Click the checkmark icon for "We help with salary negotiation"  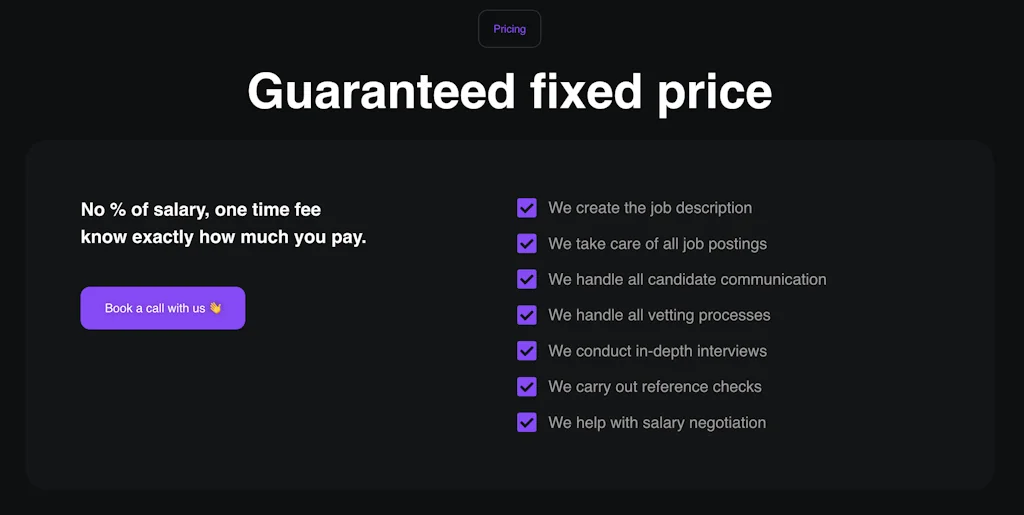527,423
